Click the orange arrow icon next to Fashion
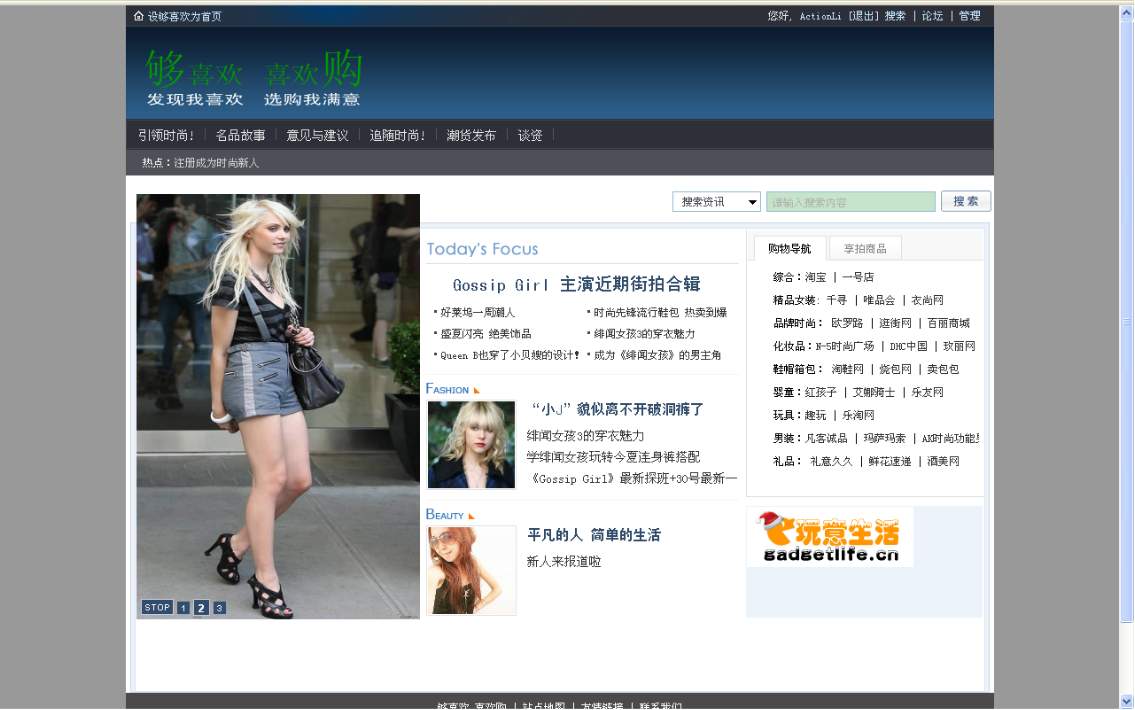 coord(476,391)
